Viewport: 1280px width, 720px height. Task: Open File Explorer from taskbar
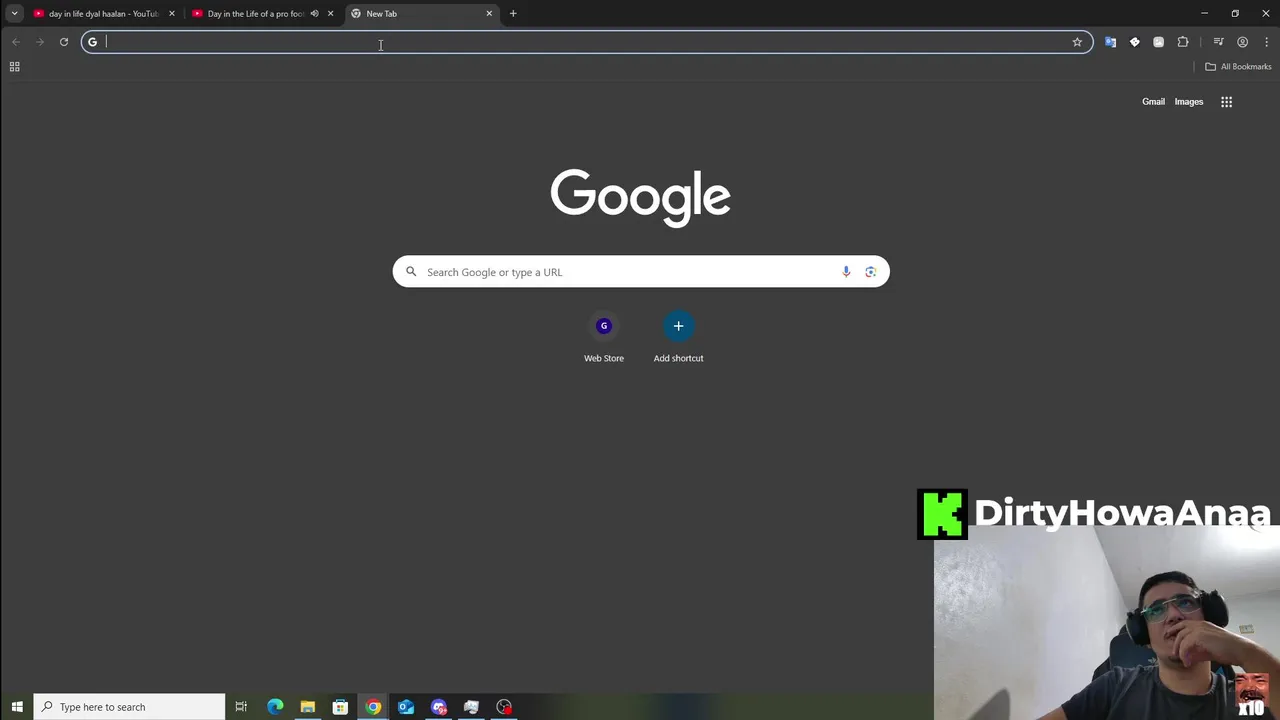click(x=308, y=707)
